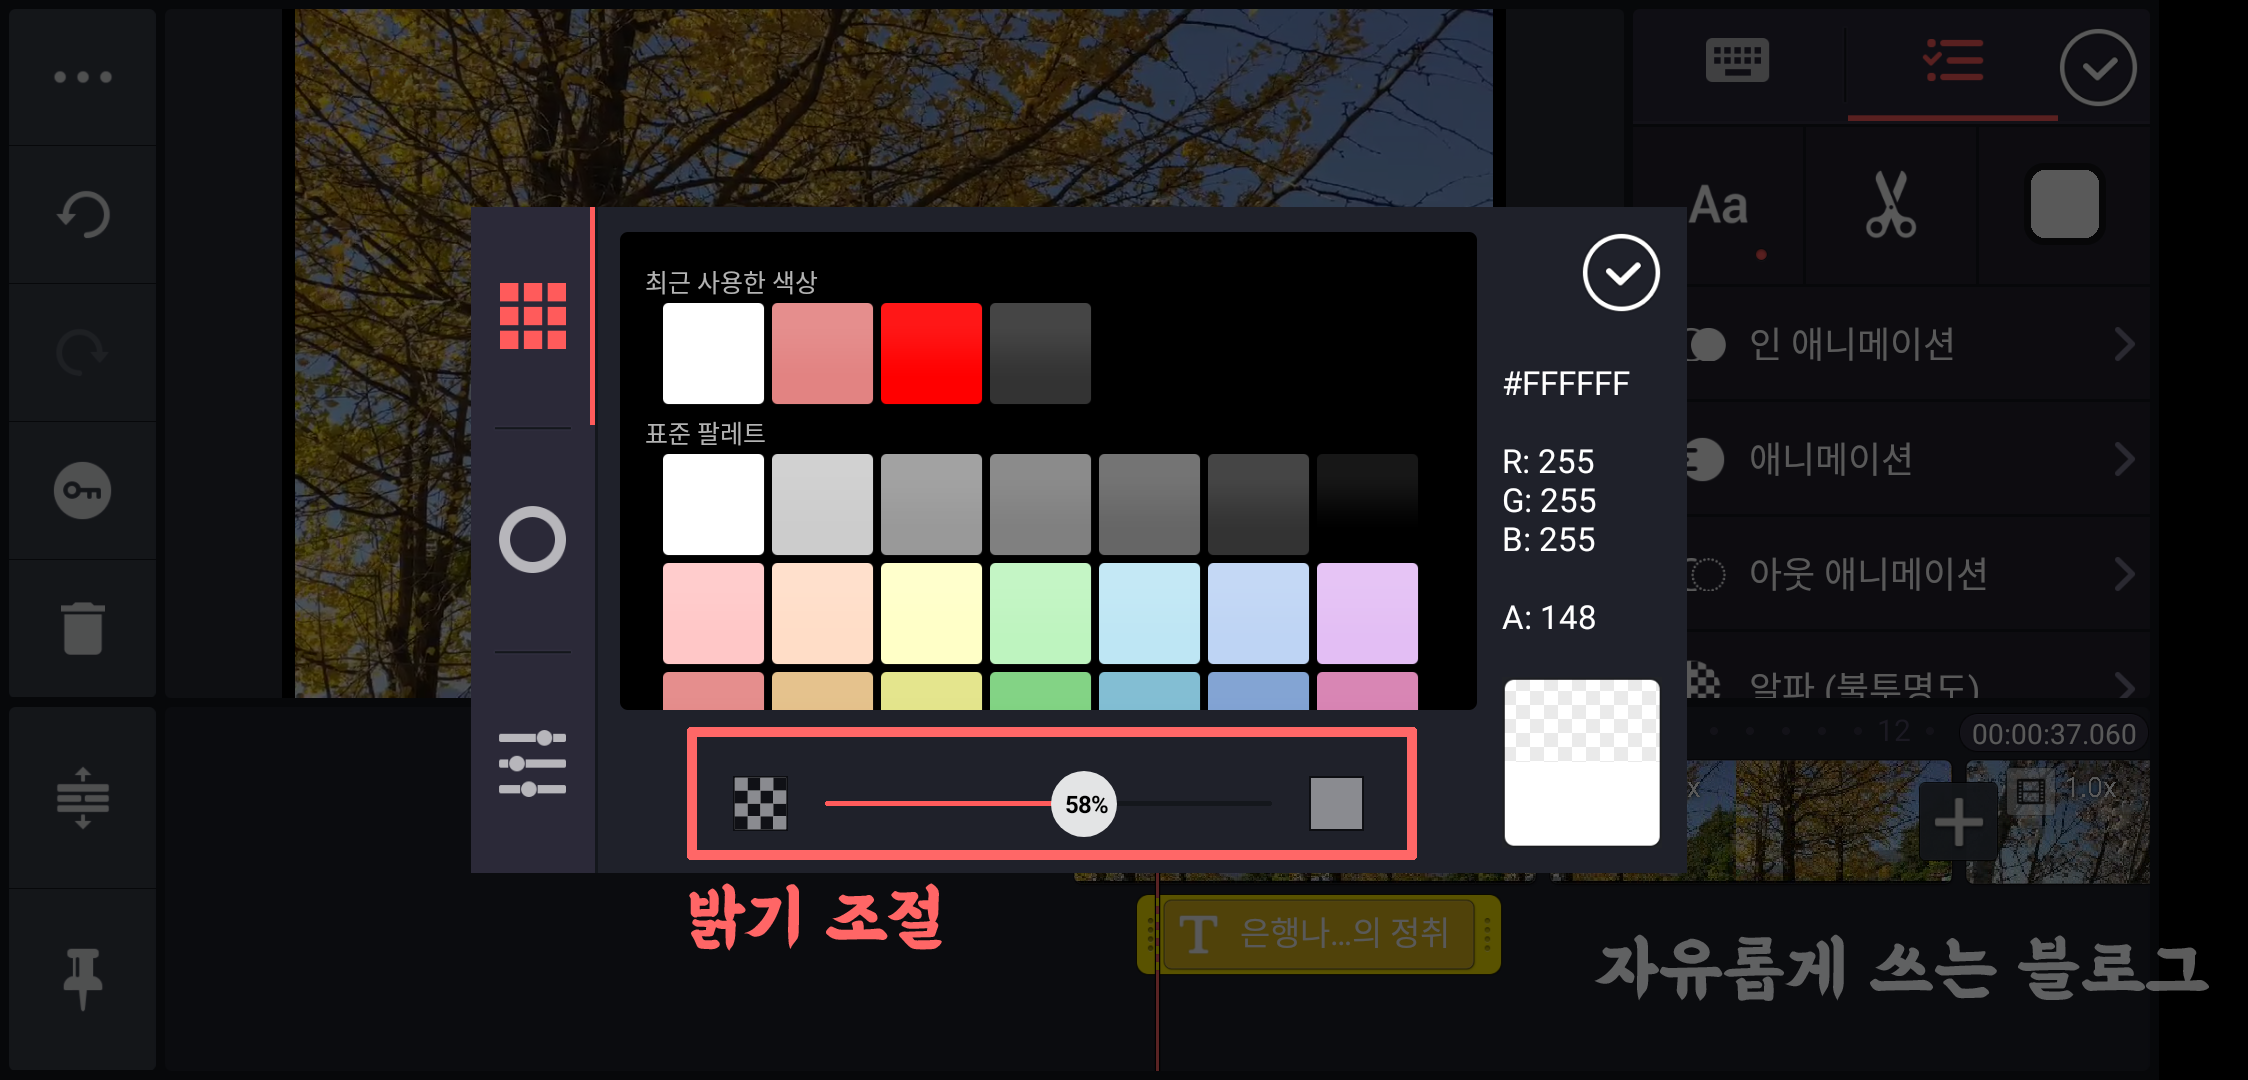Viewport: 2248px width, 1080px height.
Task: Click the undo arrow icon
Action: tap(83, 214)
